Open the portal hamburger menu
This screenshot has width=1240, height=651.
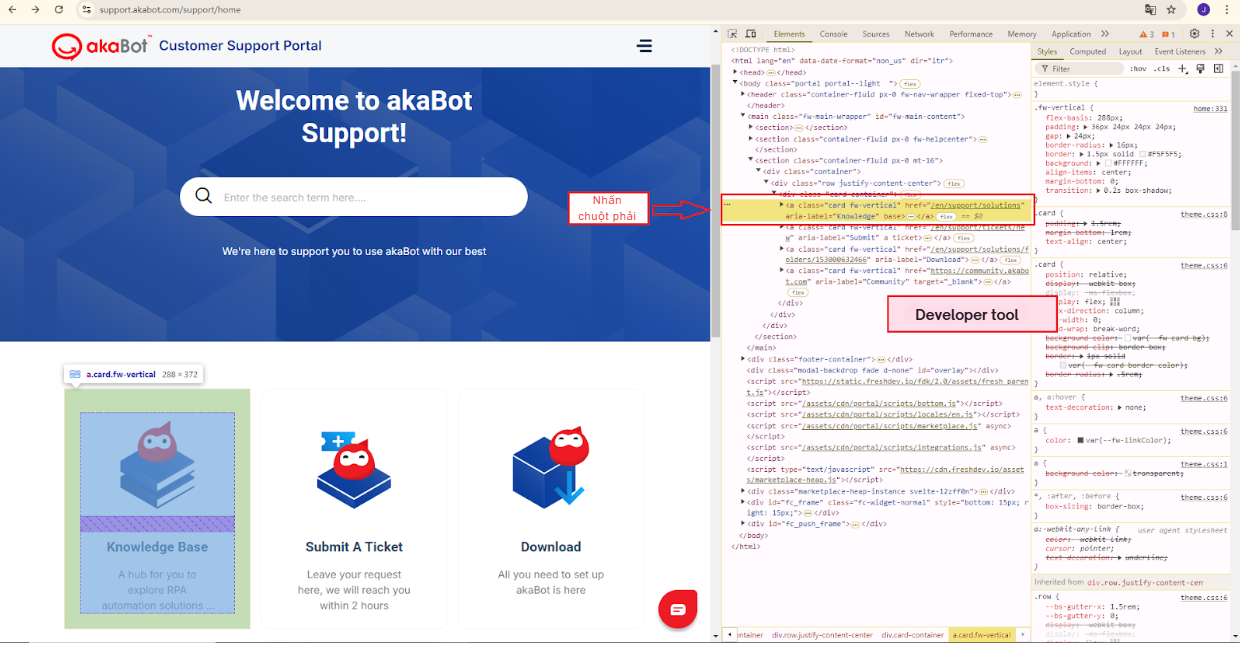[644, 46]
